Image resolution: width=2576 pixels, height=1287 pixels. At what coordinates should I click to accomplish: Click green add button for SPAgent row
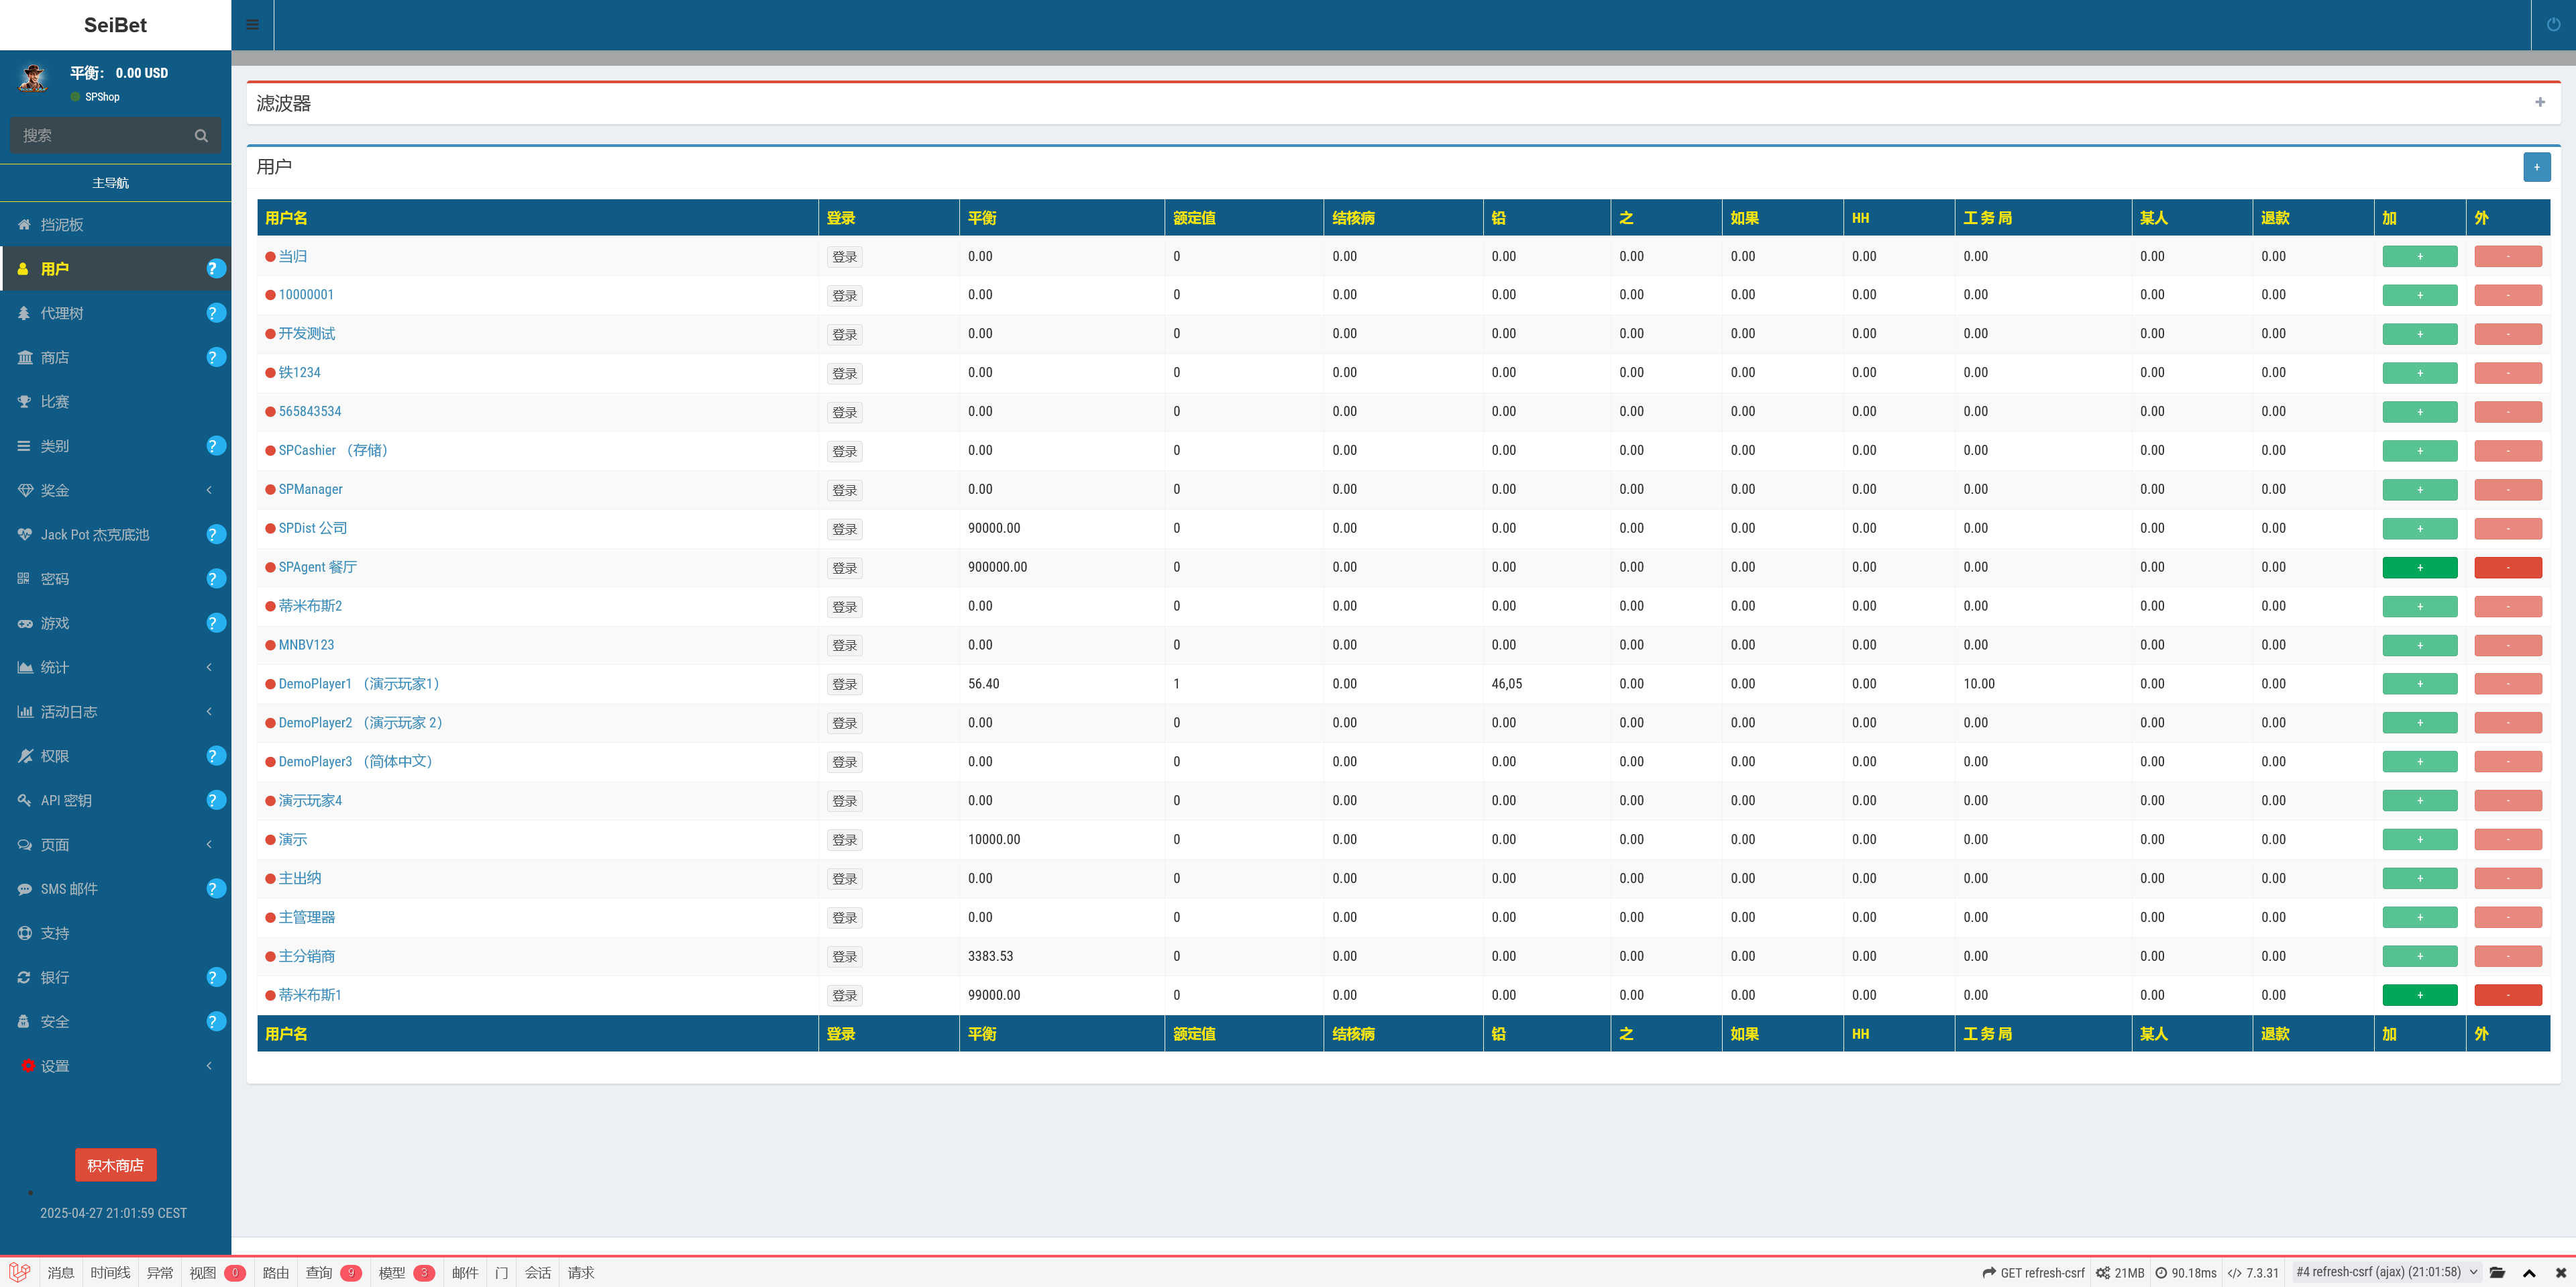(x=2419, y=567)
